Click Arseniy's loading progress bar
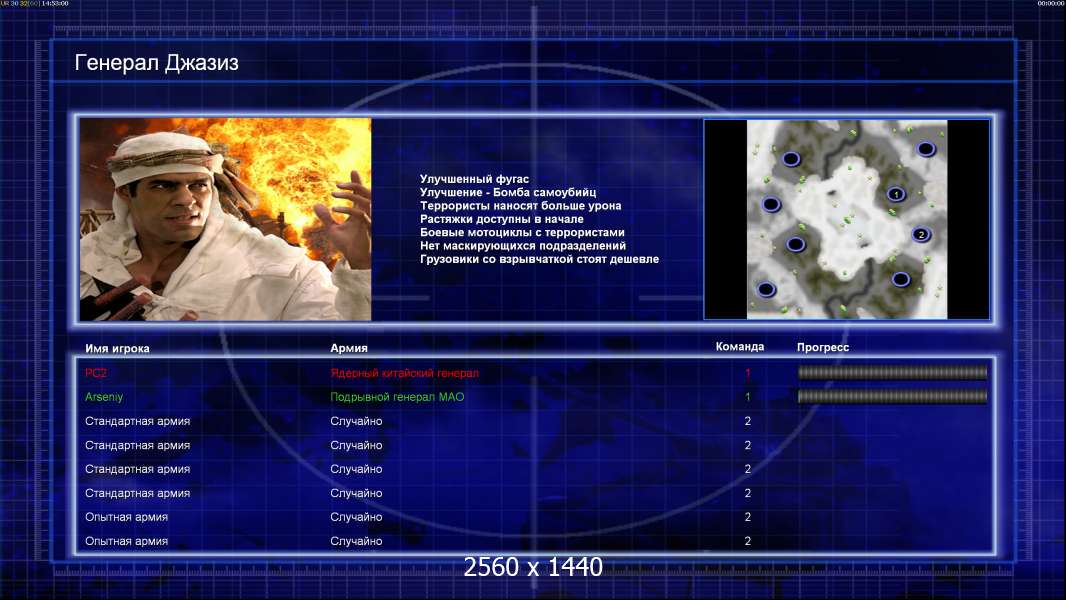The image size is (1066, 600). [x=892, y=396]
